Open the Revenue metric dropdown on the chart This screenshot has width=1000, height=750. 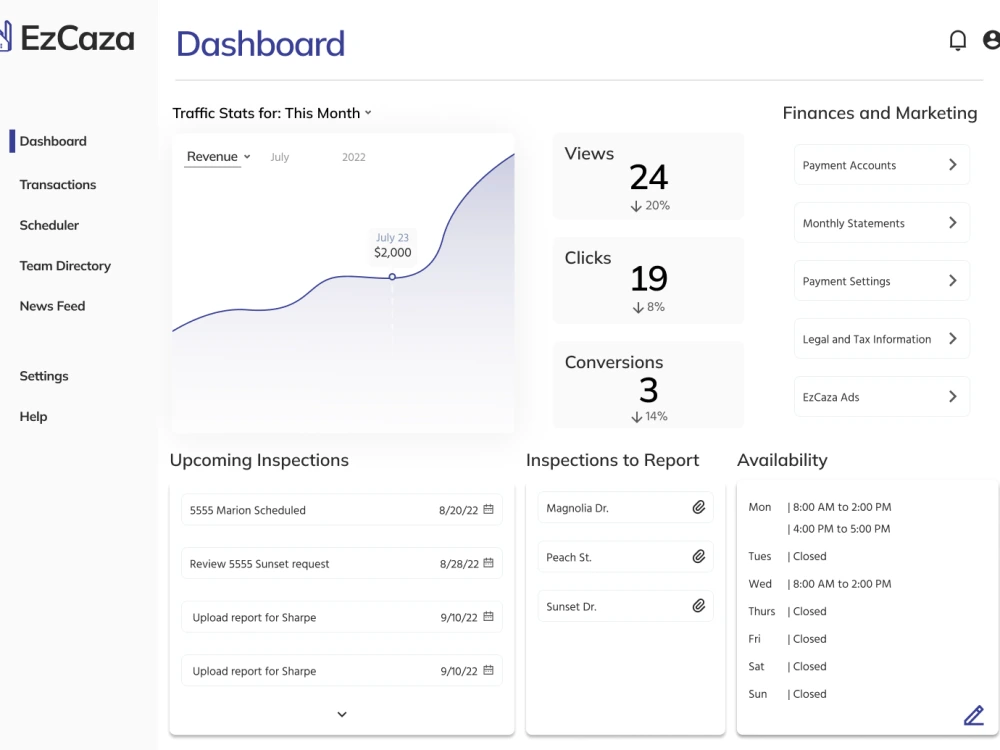click(x=216, y=156)
